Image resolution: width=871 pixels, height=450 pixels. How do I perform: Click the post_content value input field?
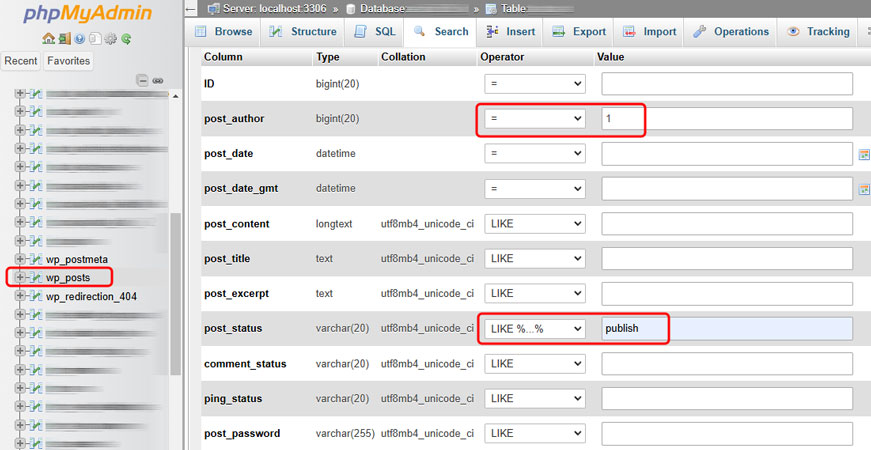click(727, 224)
